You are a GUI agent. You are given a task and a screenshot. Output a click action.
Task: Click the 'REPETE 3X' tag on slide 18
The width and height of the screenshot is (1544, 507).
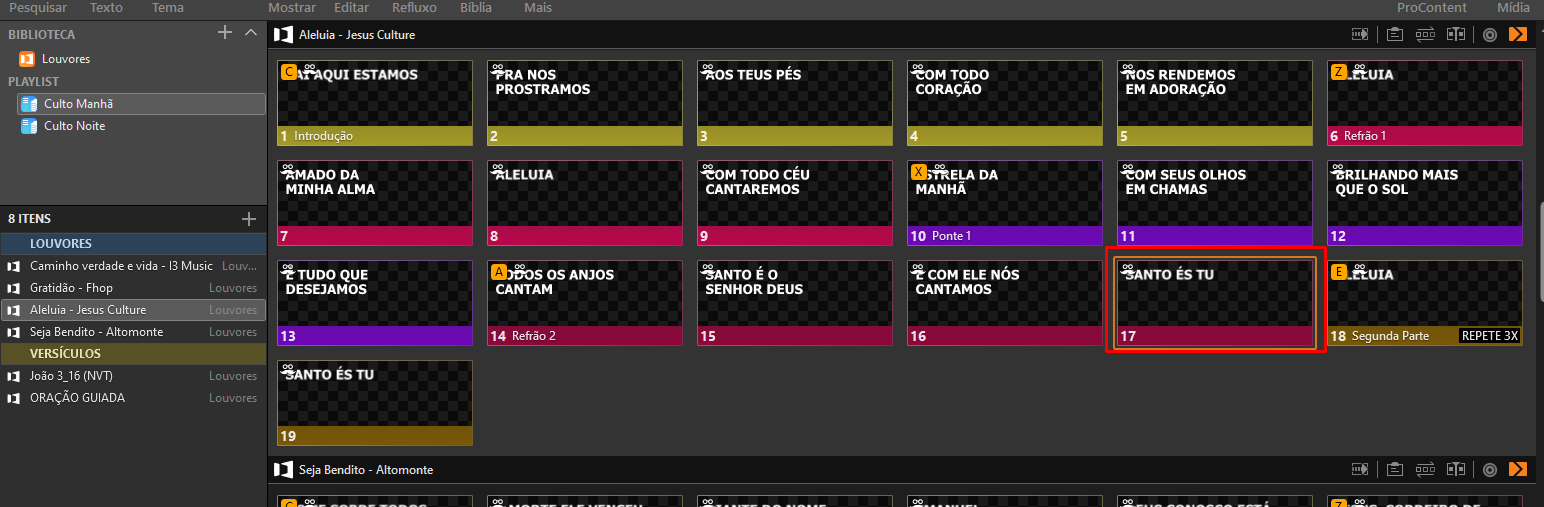click(x=1489, y=336)
